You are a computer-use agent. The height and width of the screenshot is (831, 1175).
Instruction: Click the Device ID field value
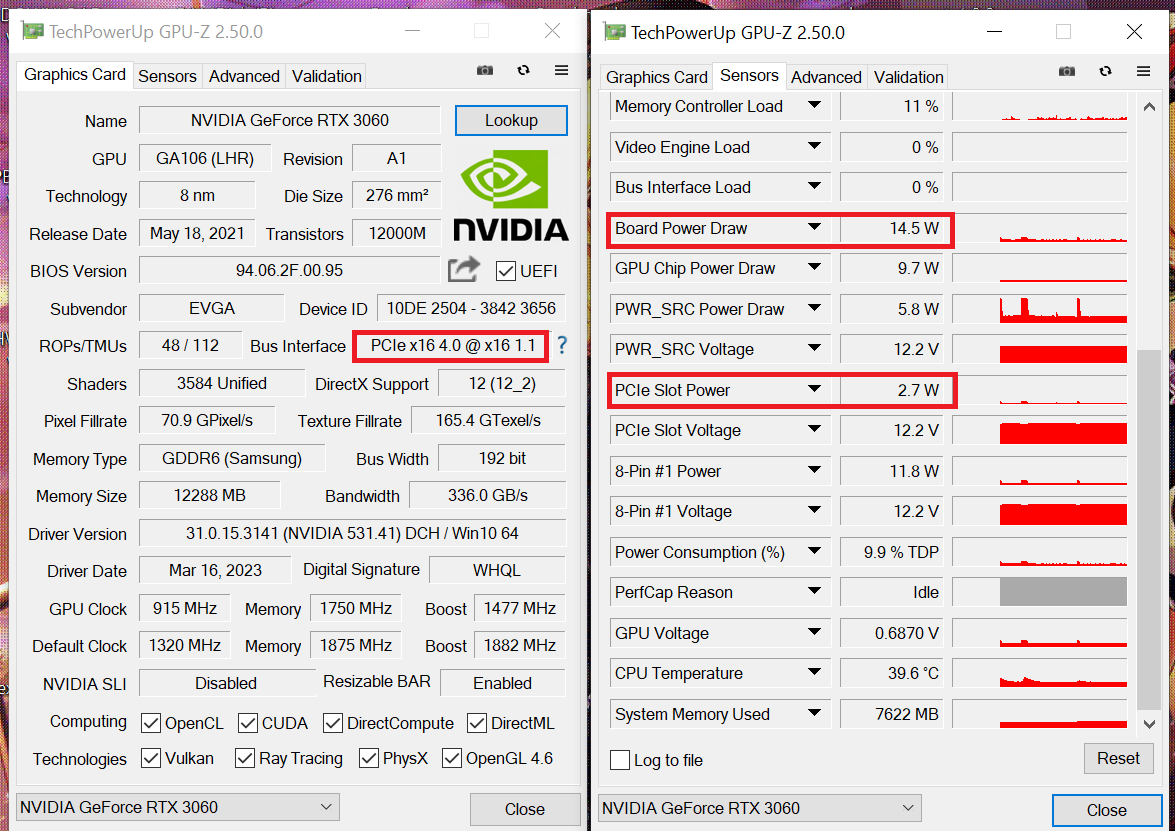click(x=471, y=309)
